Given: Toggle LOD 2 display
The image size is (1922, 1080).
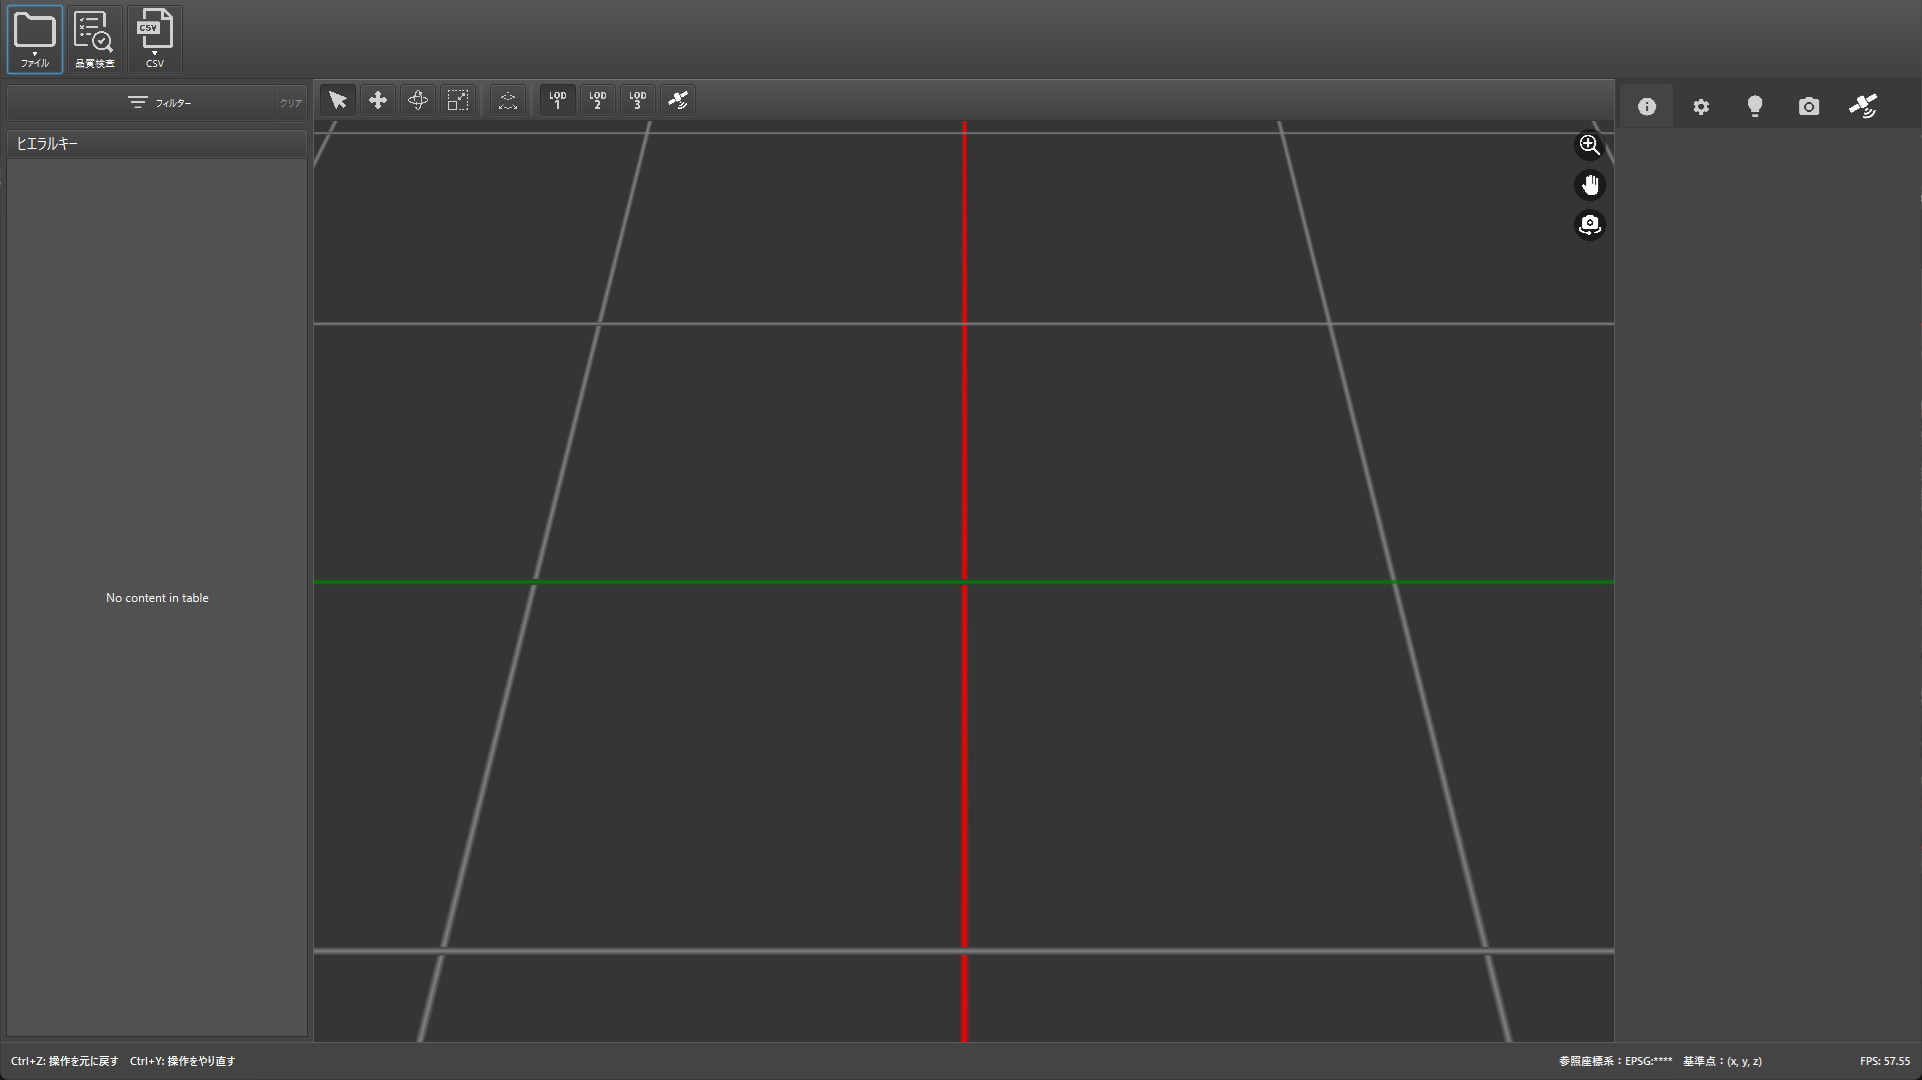Looking at the screenshot, I should 598,100.
